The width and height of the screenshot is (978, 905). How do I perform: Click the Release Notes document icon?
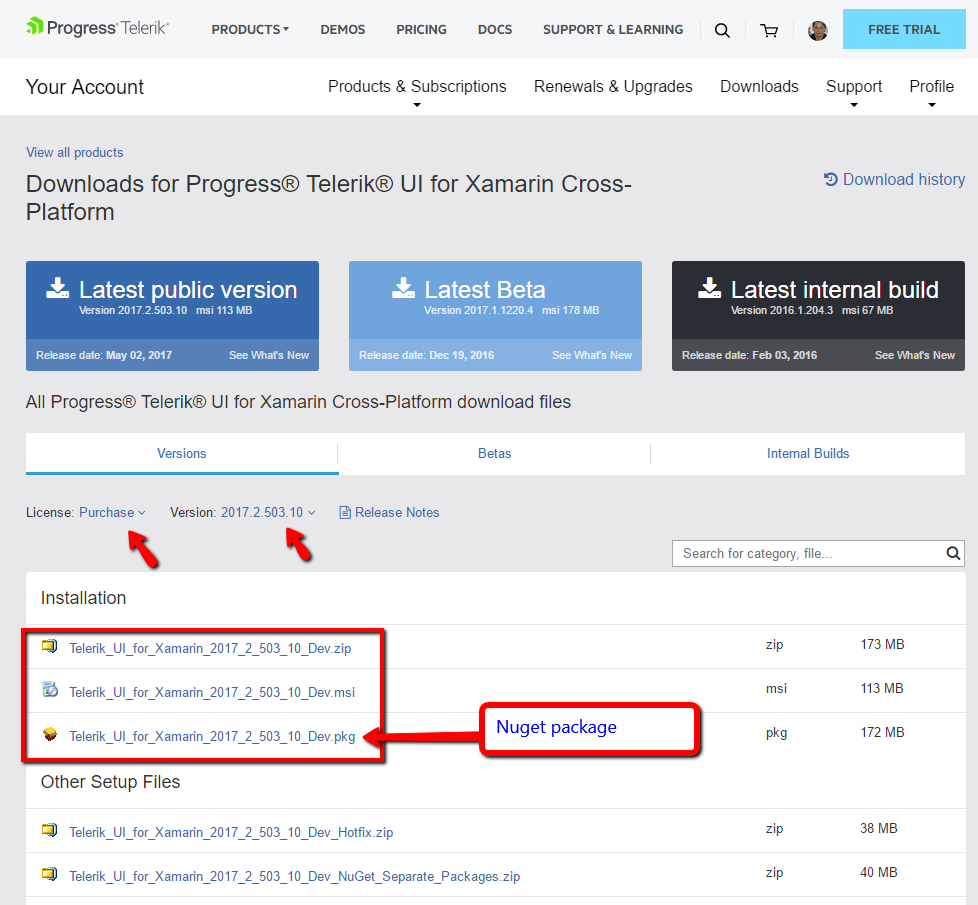pyautogui.click(x=344, y=513)
